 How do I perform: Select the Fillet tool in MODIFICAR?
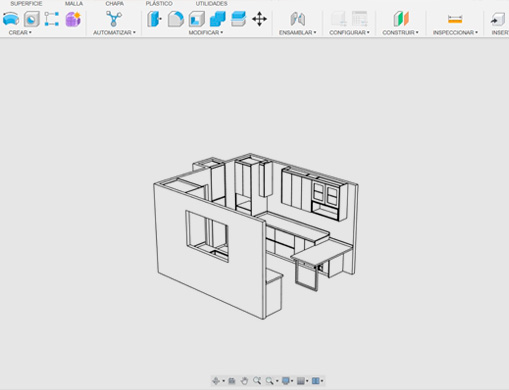pos(175,19)
